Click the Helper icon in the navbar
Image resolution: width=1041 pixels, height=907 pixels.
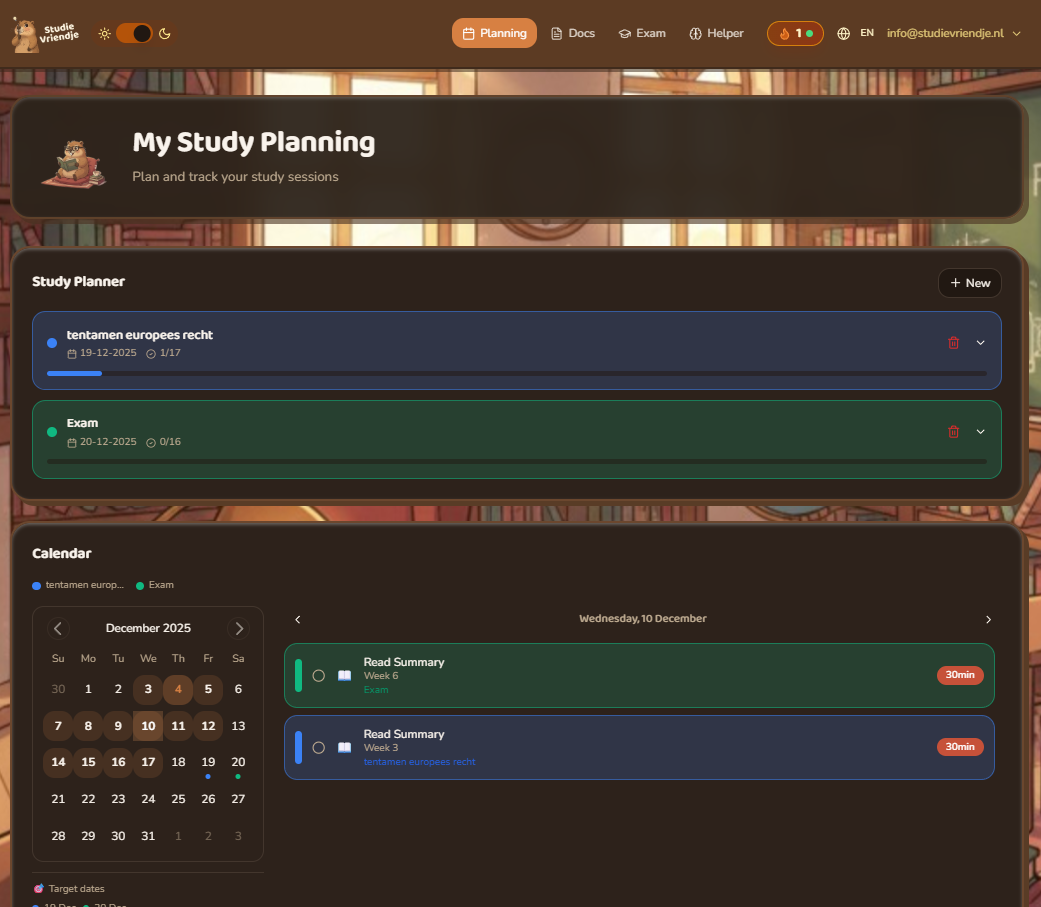click(x=694, y=33)
